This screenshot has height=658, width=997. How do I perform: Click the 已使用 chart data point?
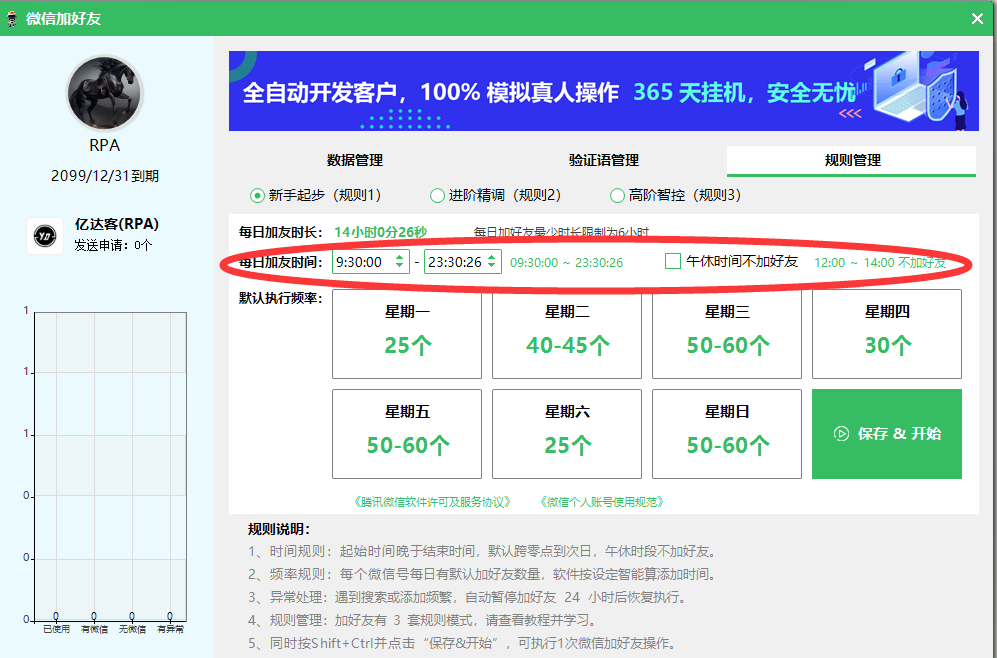(x=56, y=616)
